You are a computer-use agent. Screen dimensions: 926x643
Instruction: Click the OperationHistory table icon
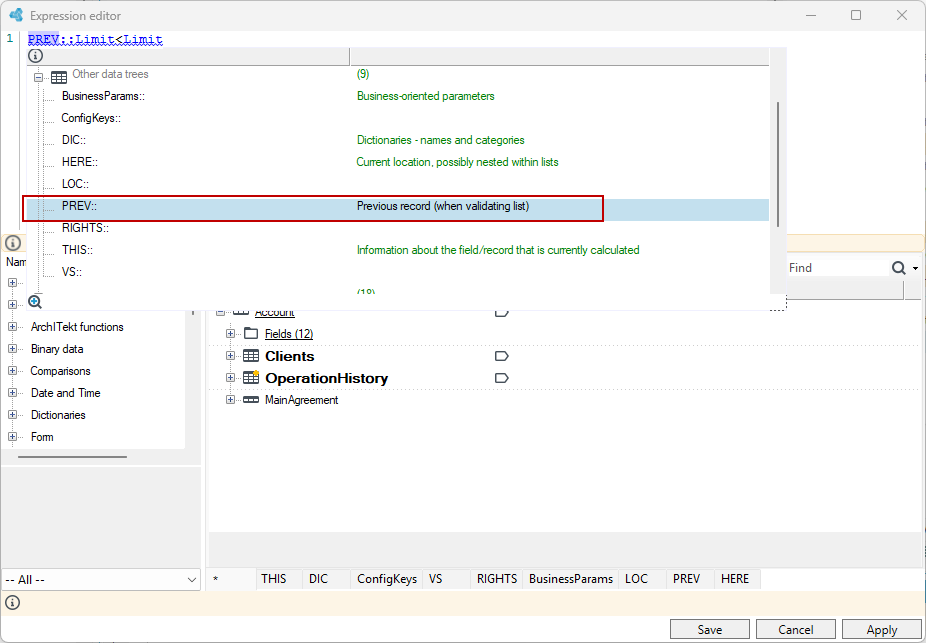coord(251,378)
